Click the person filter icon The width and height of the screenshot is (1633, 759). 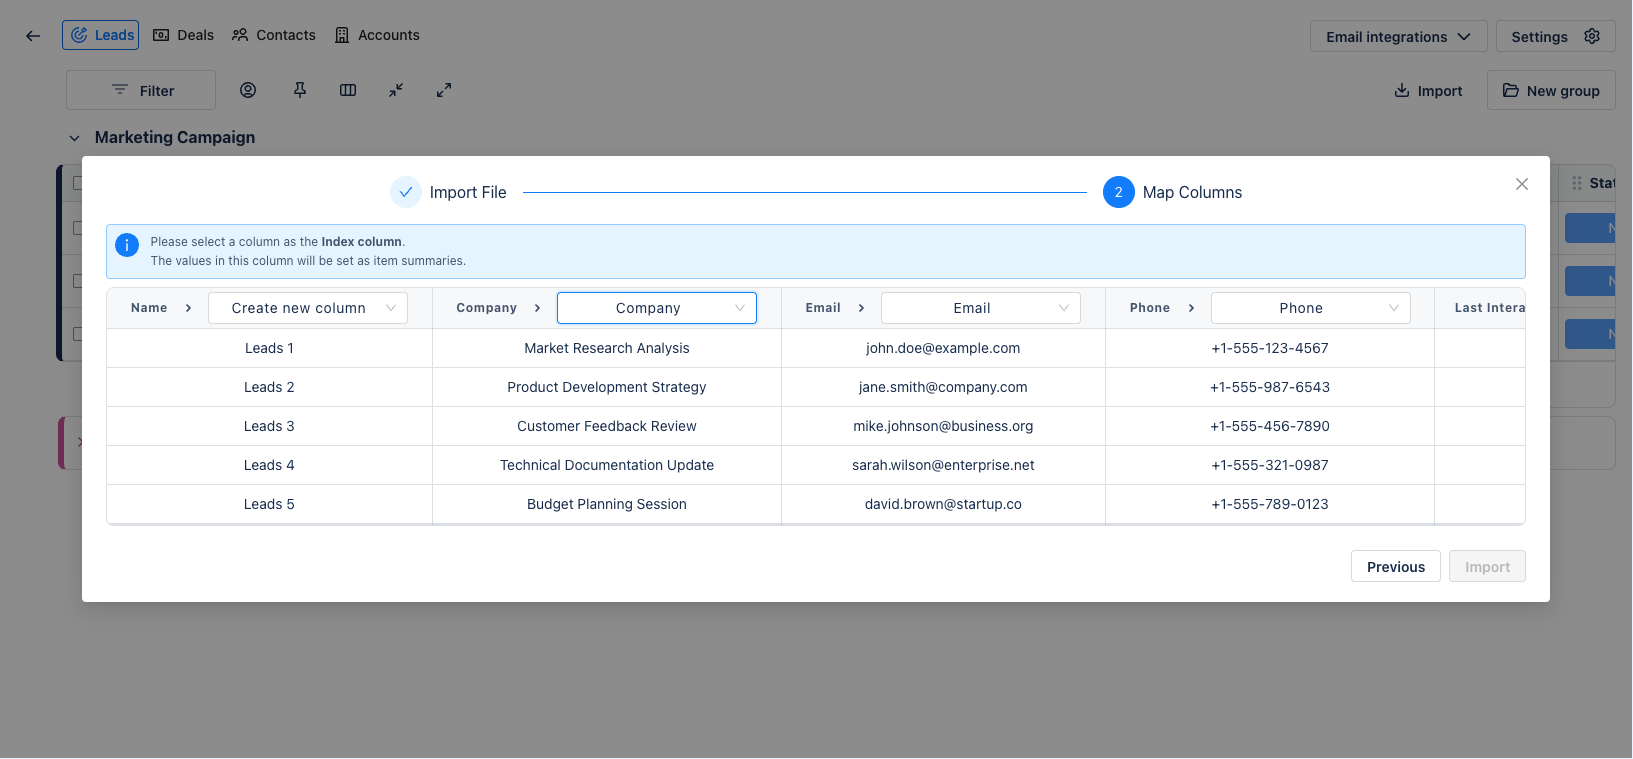[248, 90]
